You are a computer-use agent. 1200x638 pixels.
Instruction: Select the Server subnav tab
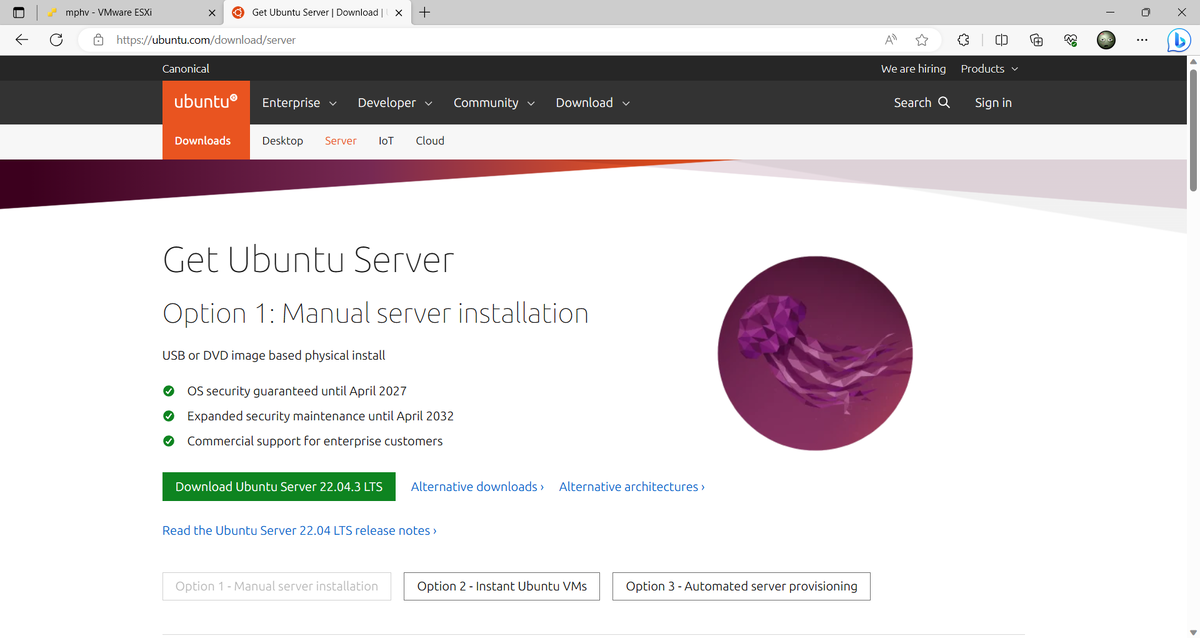point(340,141)
